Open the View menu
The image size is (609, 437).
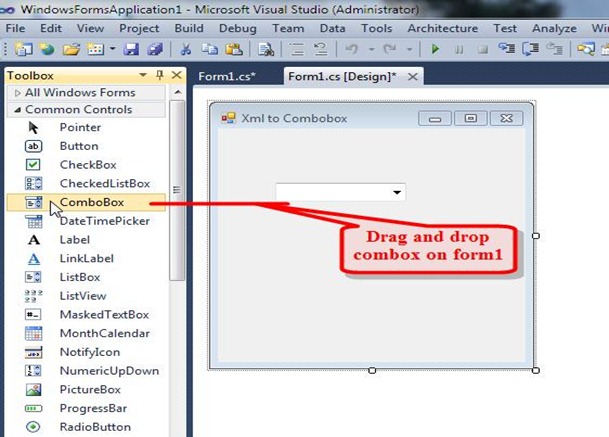point(90,28)
